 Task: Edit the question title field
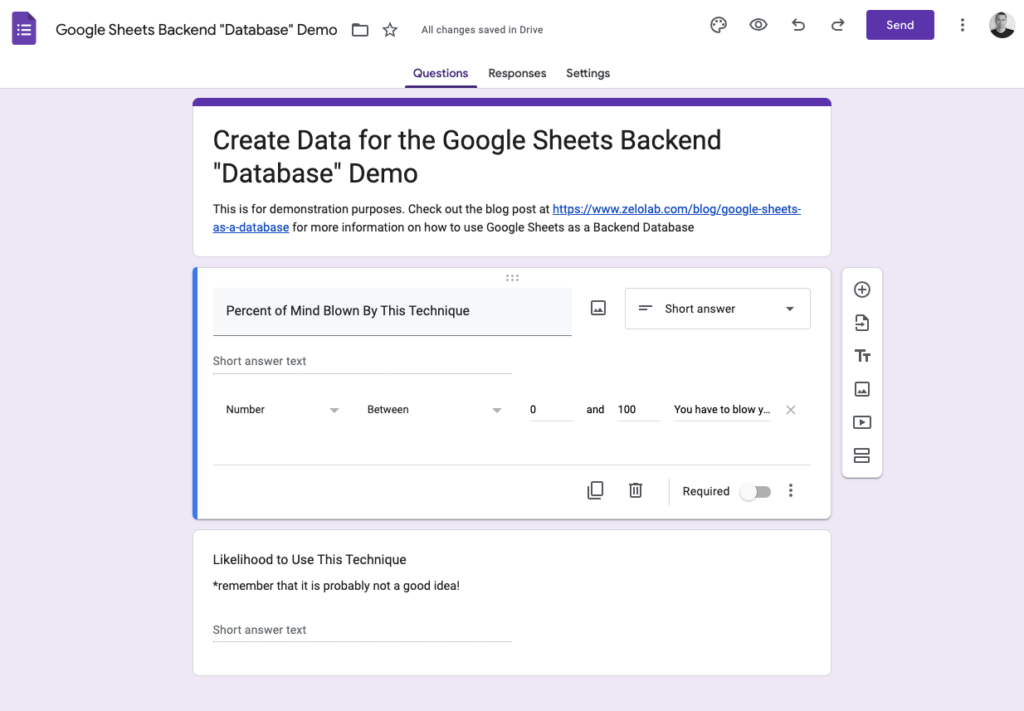click(x=392, y=311)
